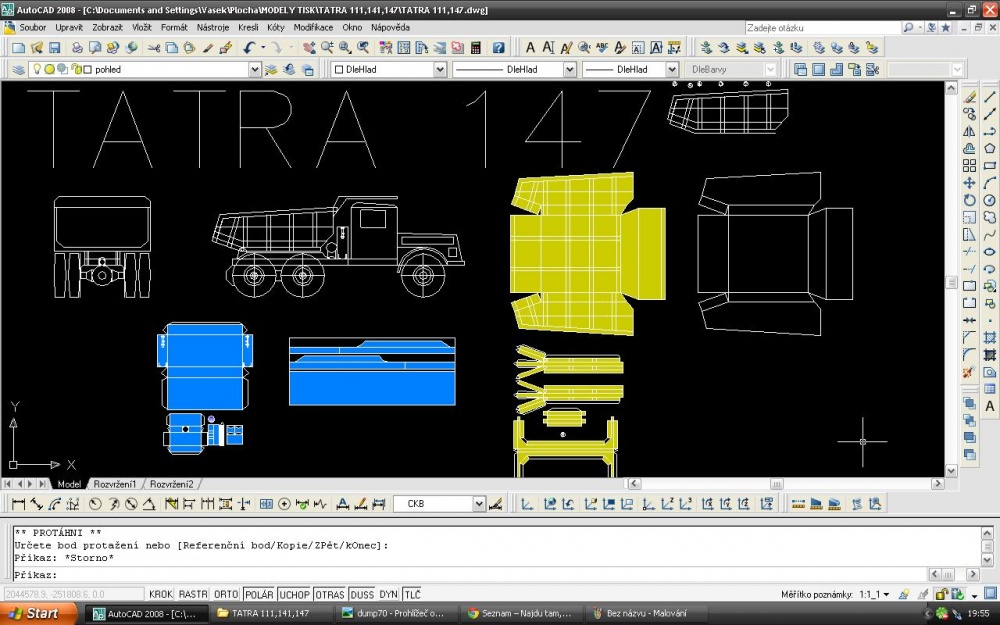
Task: Switch to the Rozvržení1 layout tab
Action: [115, 484]
